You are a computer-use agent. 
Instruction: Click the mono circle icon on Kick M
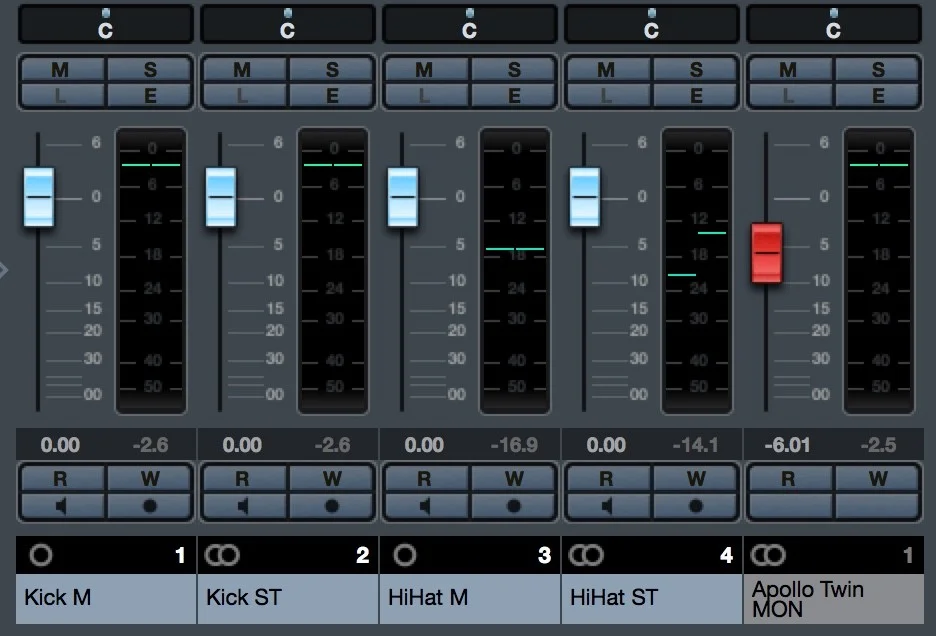click(41, 555)
